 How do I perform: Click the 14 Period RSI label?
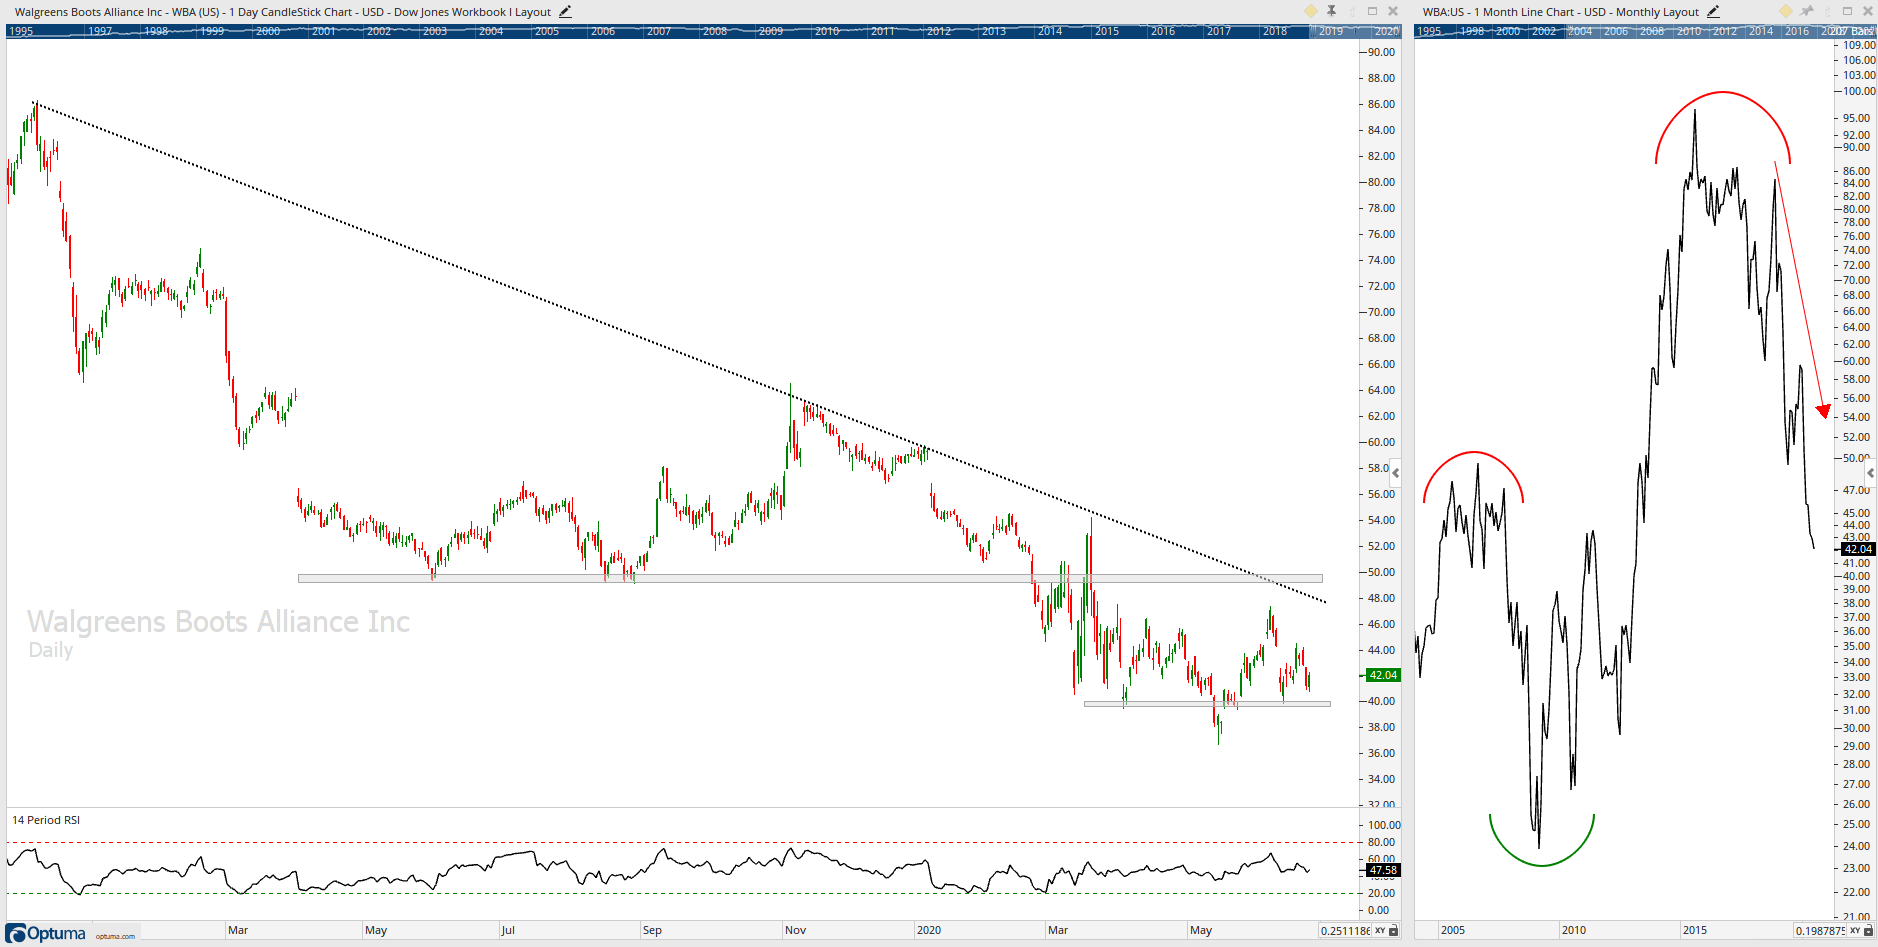click(46, 820)
